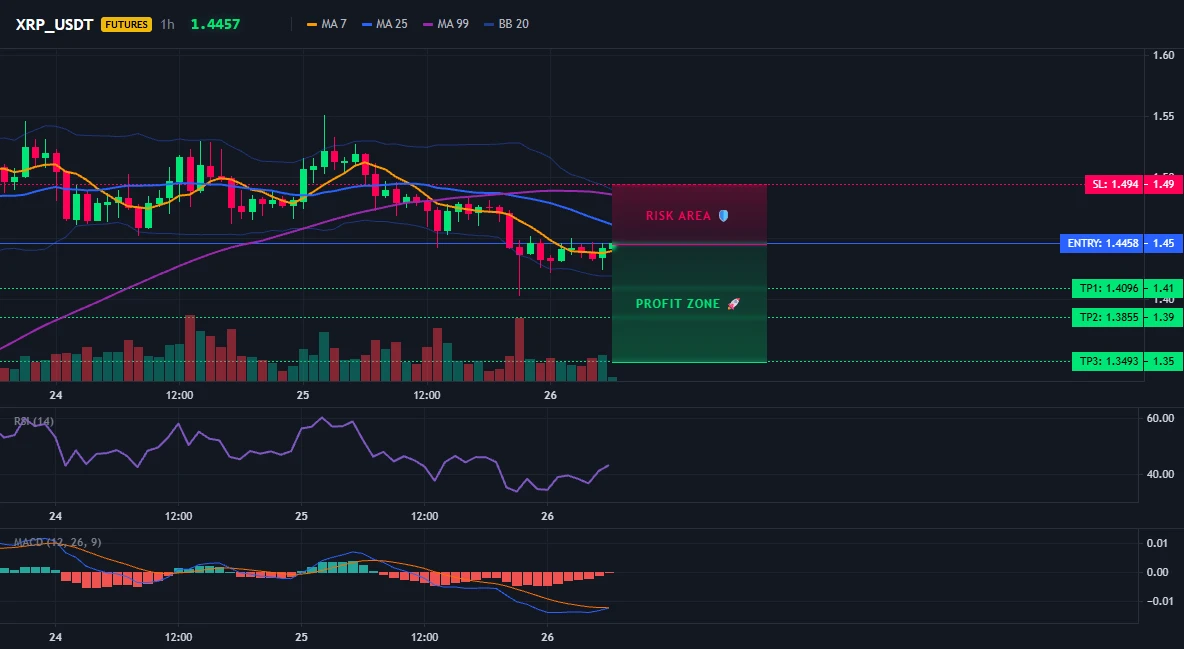Click the TP3: 1.3493 target label
Viewport: 1184px width, 649px height.
[1107, 361]
